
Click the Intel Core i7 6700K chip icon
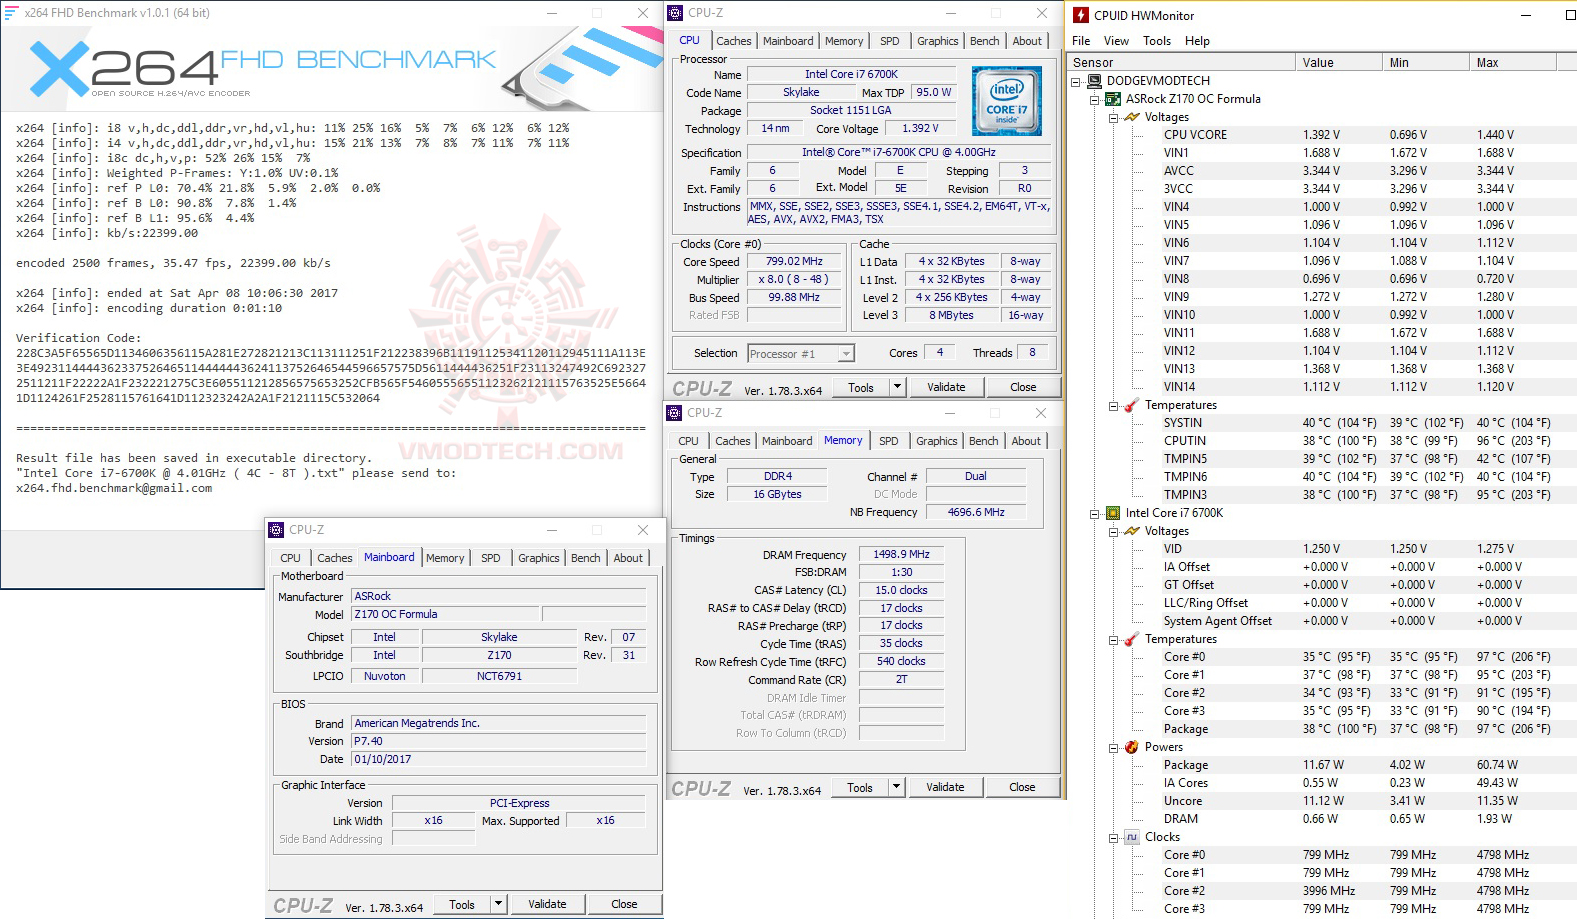click(x=1113, y=513)
